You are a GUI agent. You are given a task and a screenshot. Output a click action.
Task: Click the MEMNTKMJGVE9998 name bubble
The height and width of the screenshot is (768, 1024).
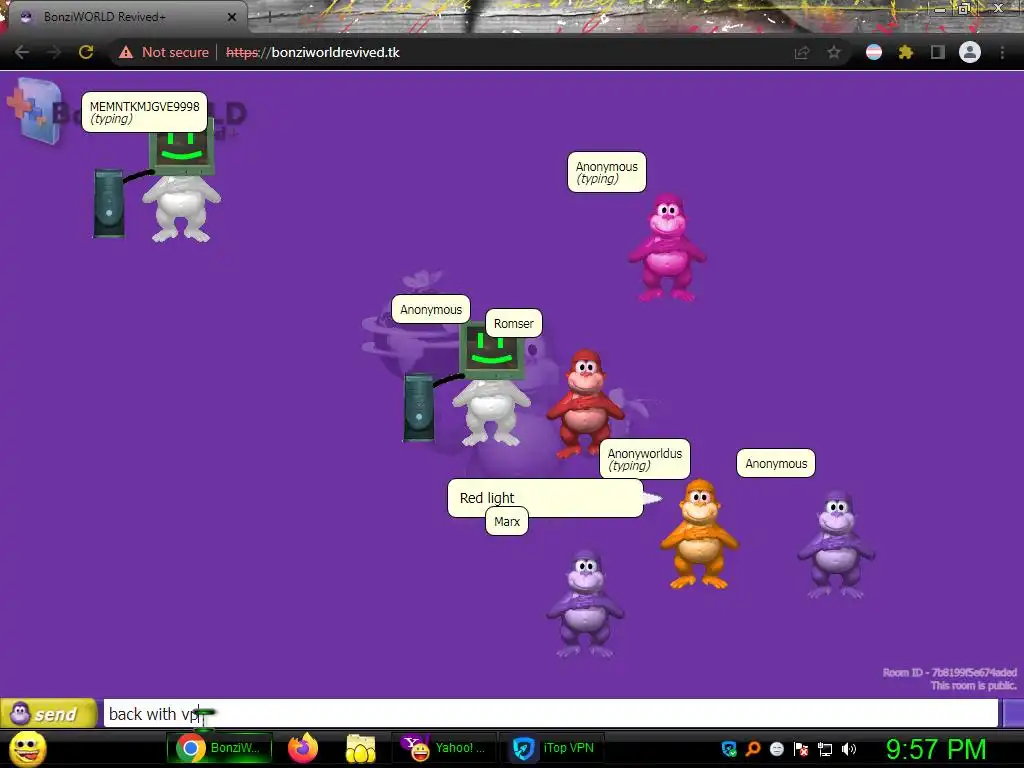coord(144,112)
